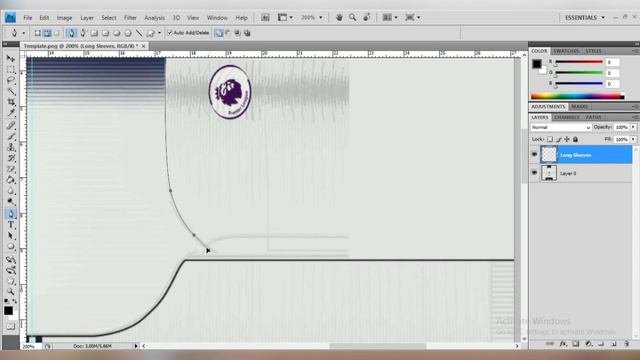Launch Bridge from the application bar
The width and height of the screenshot is (640, 360).
265,17
